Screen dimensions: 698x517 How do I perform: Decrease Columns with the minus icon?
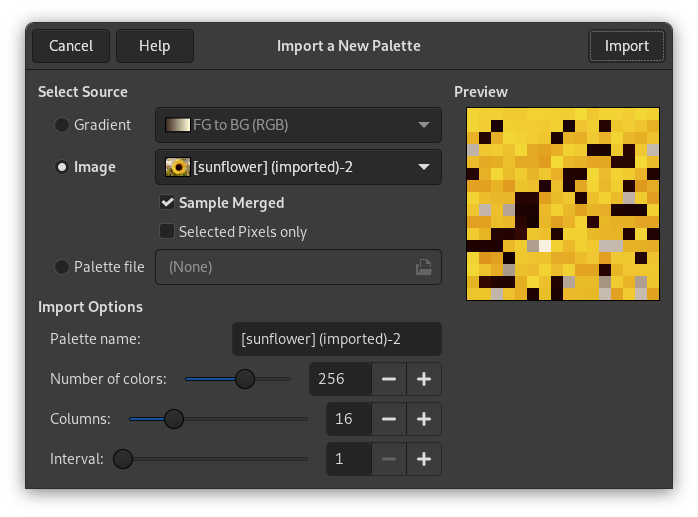coord(389,419)
